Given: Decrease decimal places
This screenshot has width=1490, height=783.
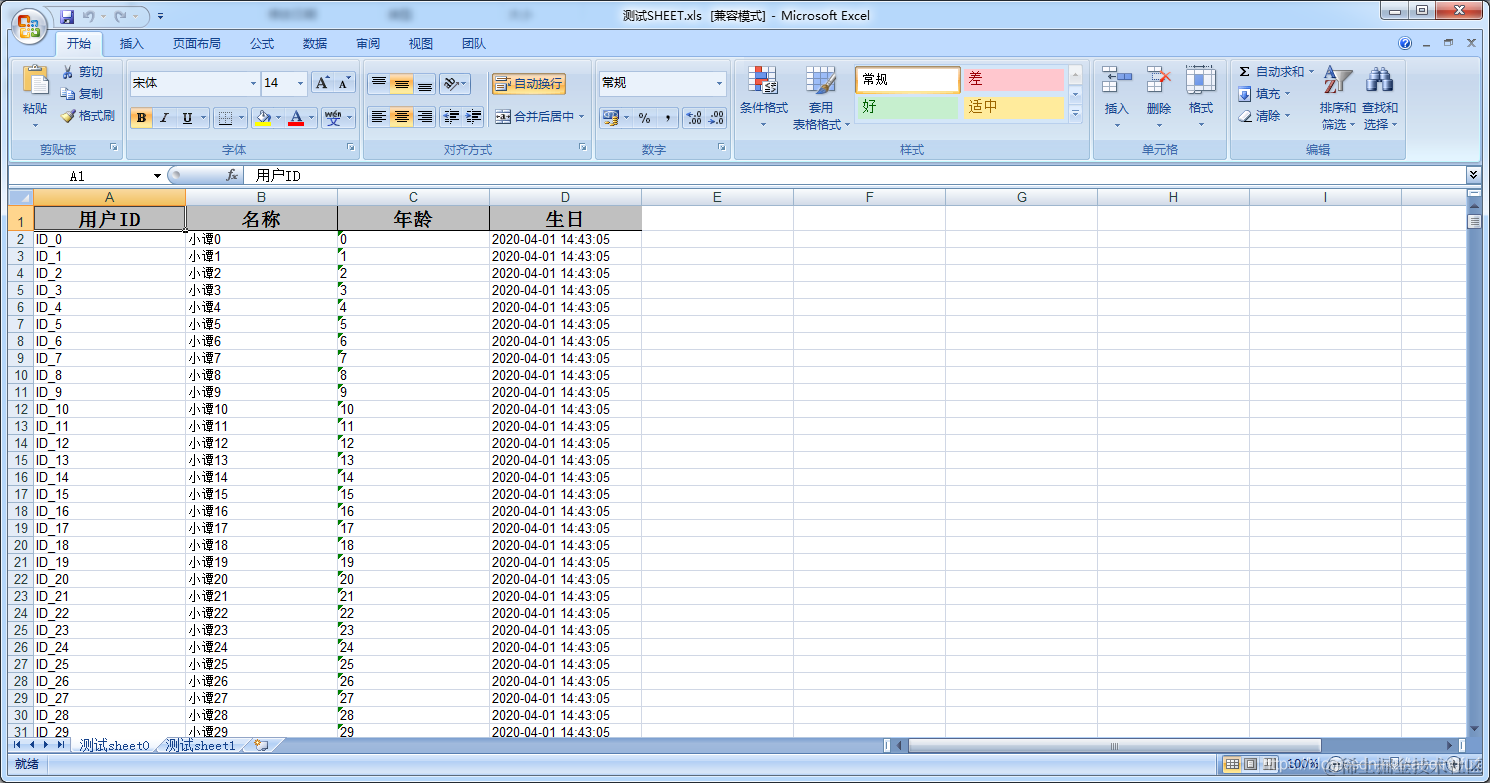Looking at the screenshot, I should pos(716,118).
